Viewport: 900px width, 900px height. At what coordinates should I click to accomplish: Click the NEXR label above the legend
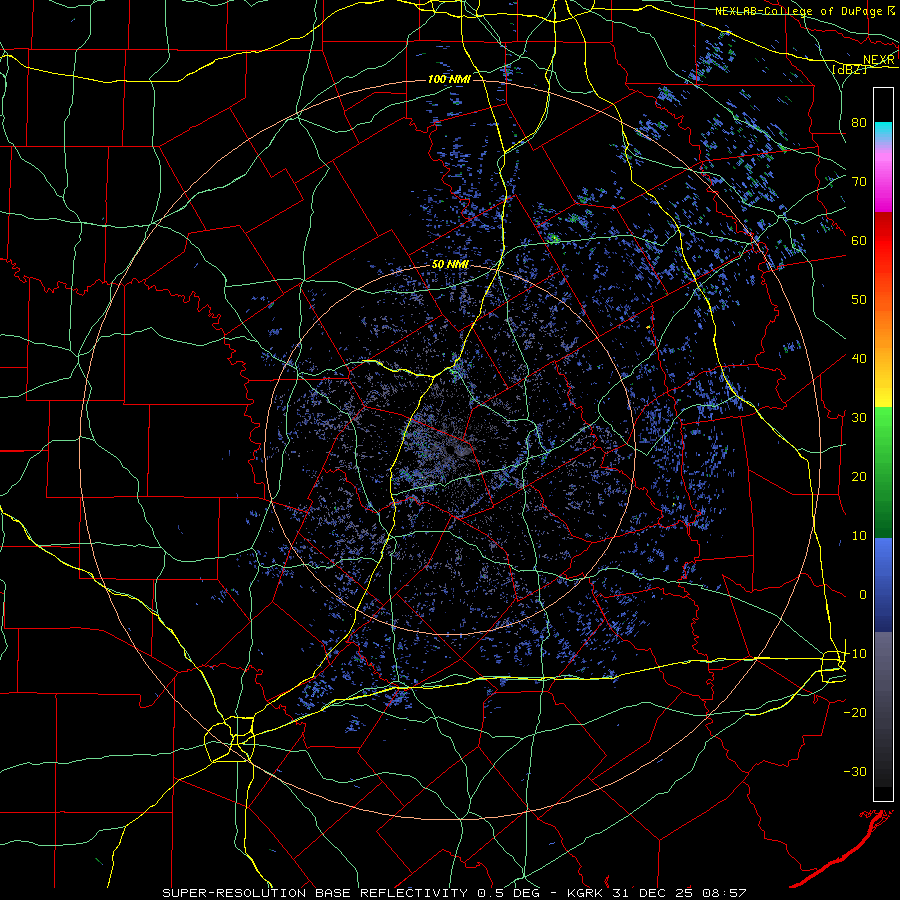click(x=879, y=60)
